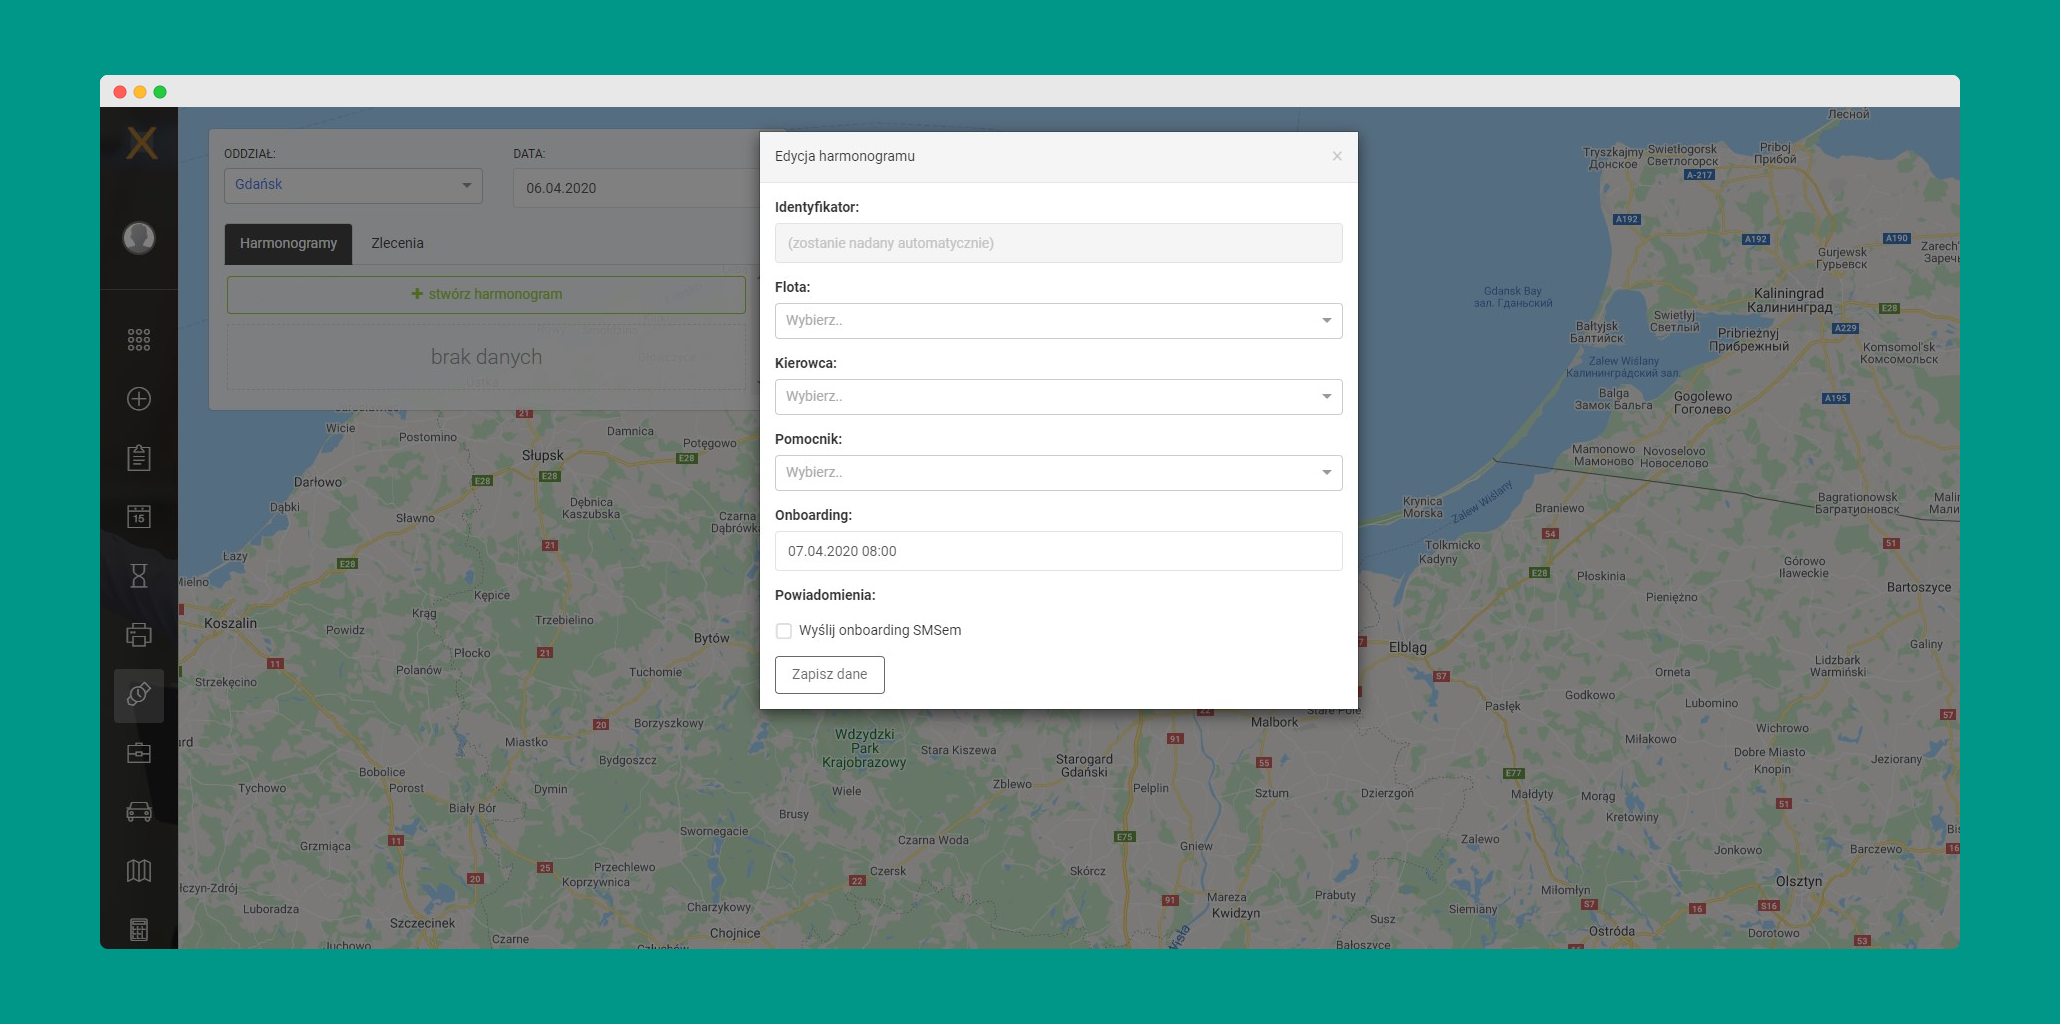The image size is (2060, 1024).
Task: Click the Ostróda label on map
Action: click(x=1612, y=931)
